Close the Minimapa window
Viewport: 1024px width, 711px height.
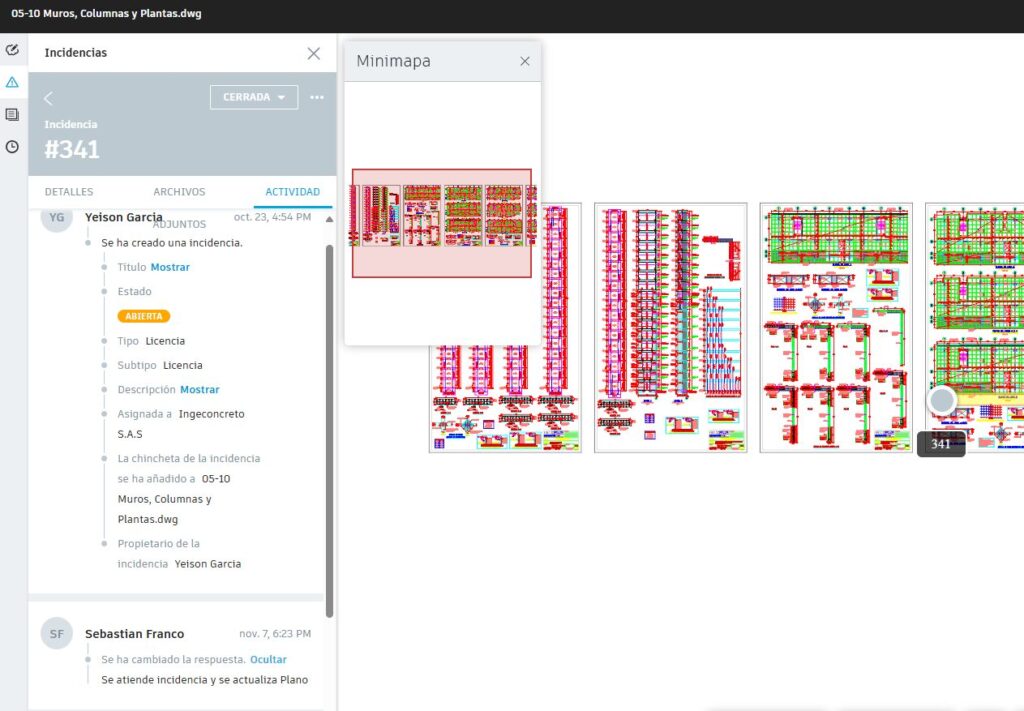[525, 61]
